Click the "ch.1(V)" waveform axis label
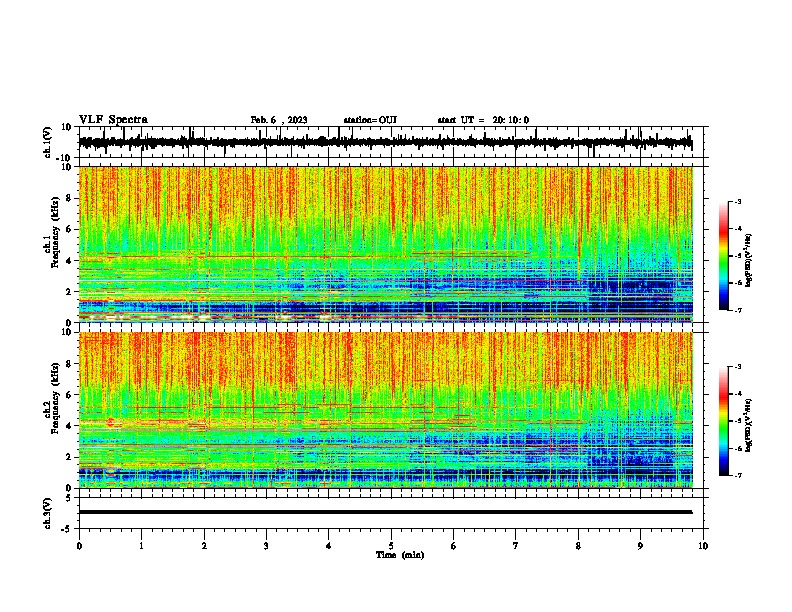792x612 pixels. pos(47,142)
